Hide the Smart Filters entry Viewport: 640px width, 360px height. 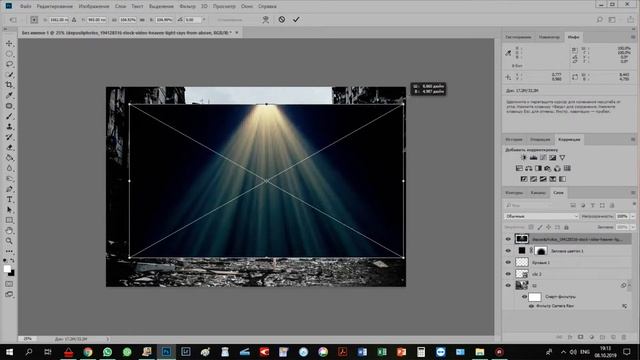[x=524, y=297]
